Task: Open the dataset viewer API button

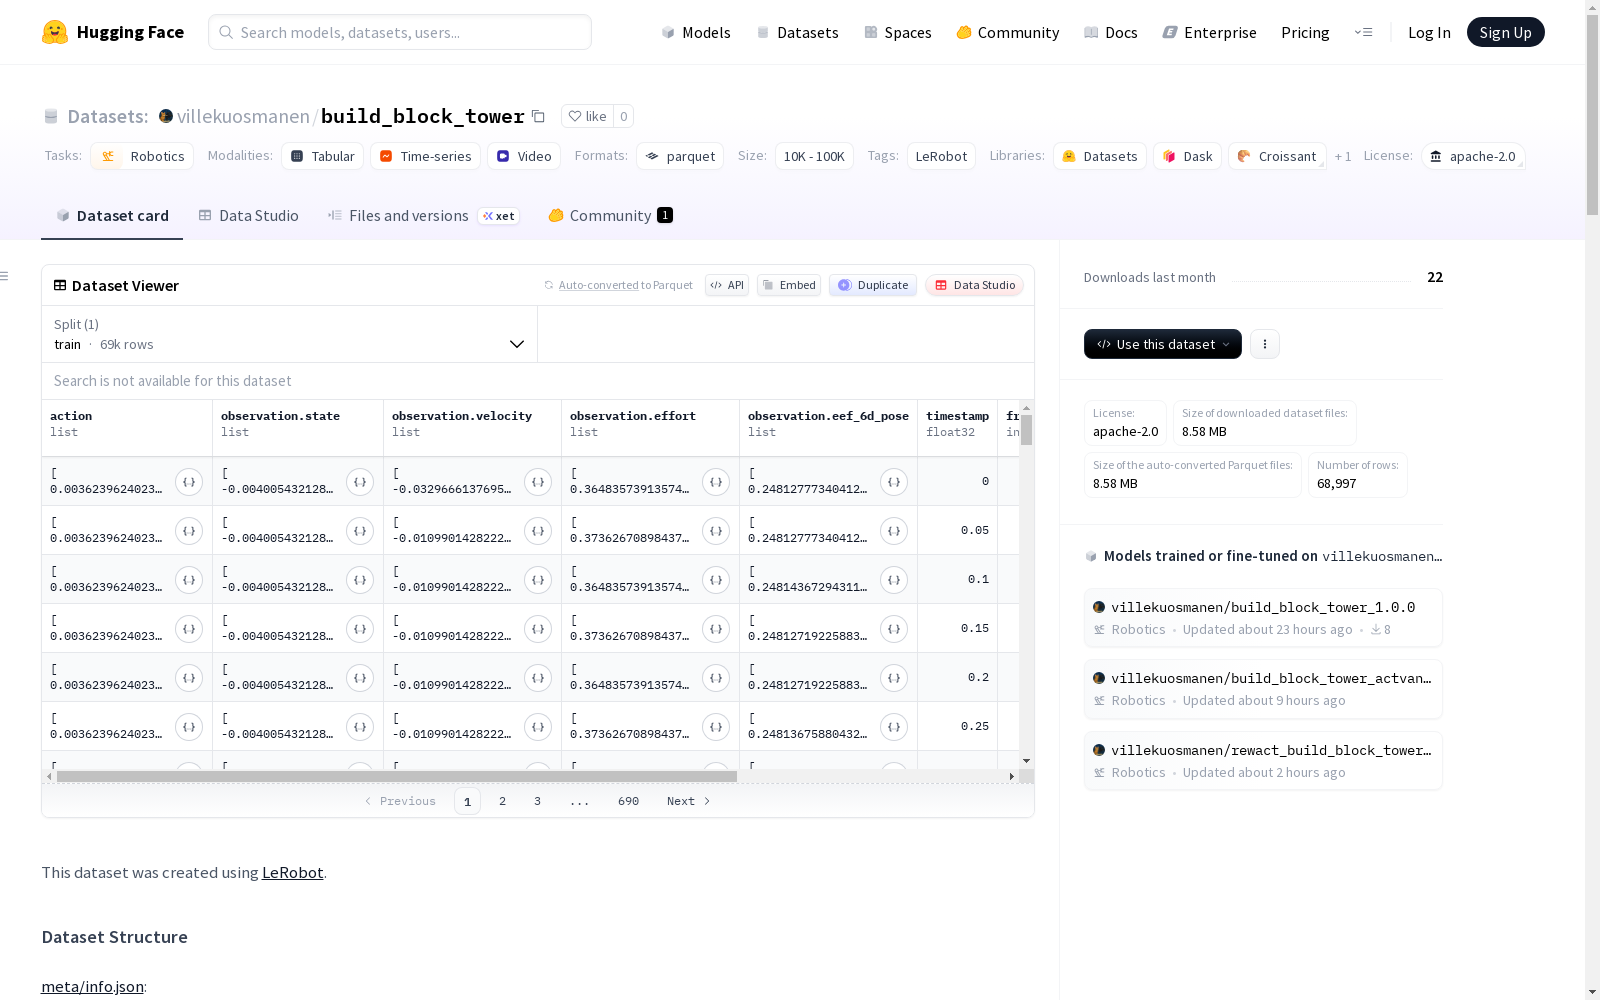Action: point(727,285)
